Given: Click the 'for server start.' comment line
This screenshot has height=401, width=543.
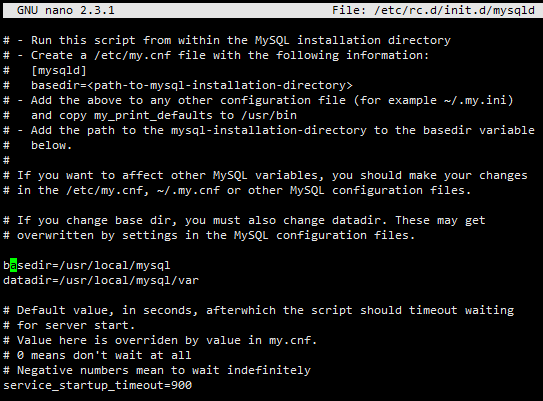Looking at the screenshot, I should pos(69,325).
